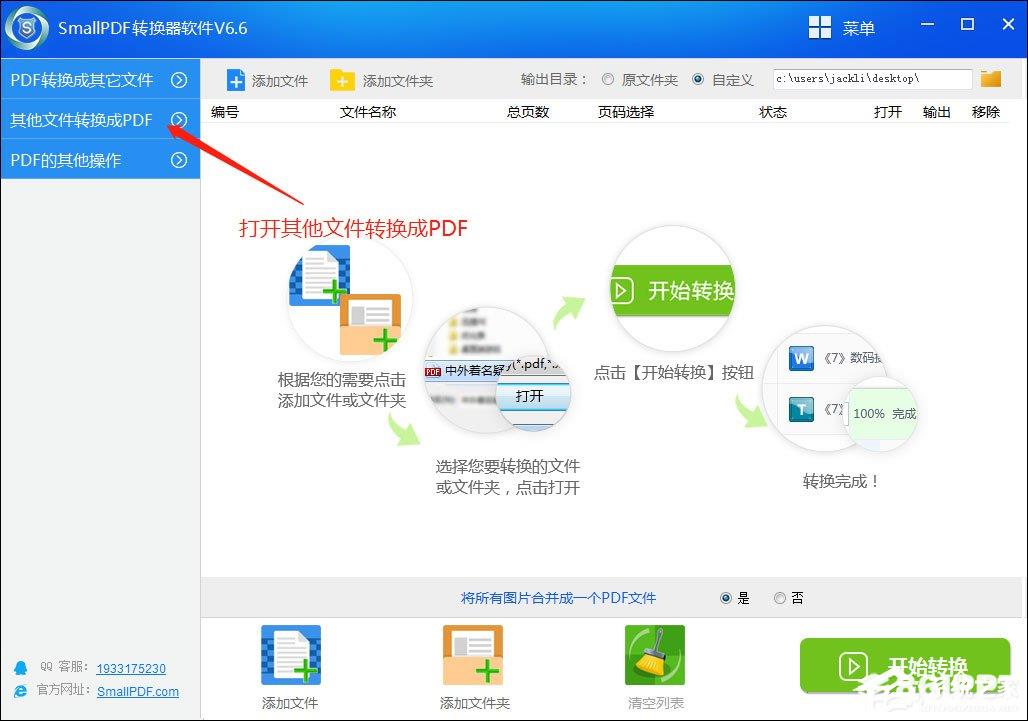The height and width of the screenshot is (721, 1028).
Task: Click 将所有图片合并成一个PDF文件 text
Action: click(558, 598)
